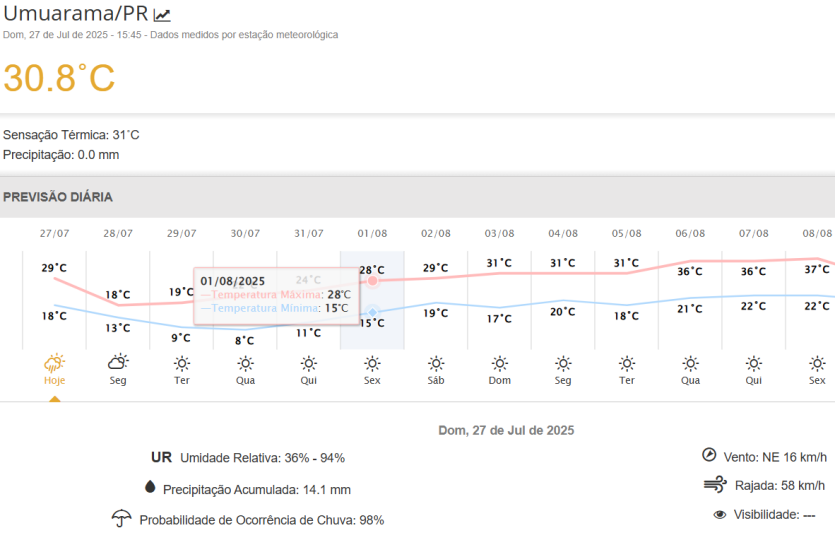The height and width of the screenshot is (557, 835).
Task: Click the eye icon beside Visibilidade
Action: click(719, 515)
